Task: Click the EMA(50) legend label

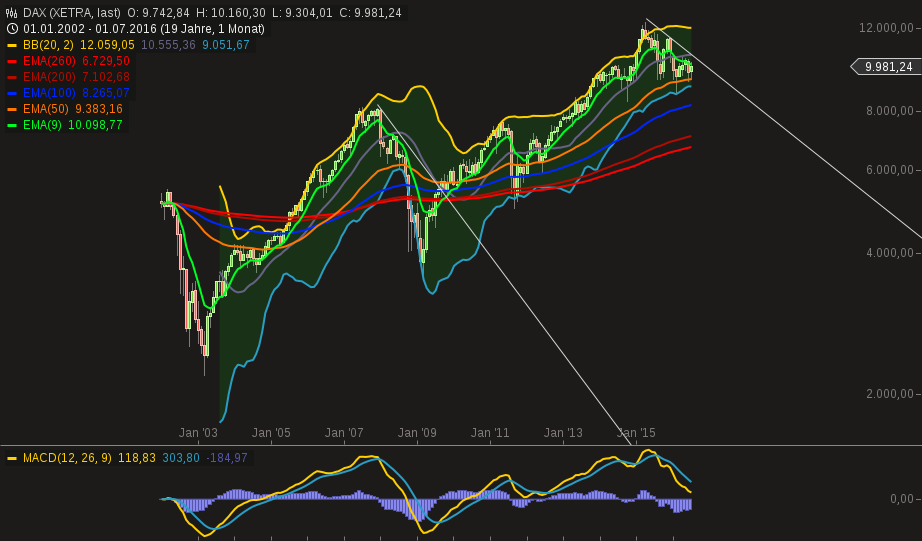Action: (46, 109)
